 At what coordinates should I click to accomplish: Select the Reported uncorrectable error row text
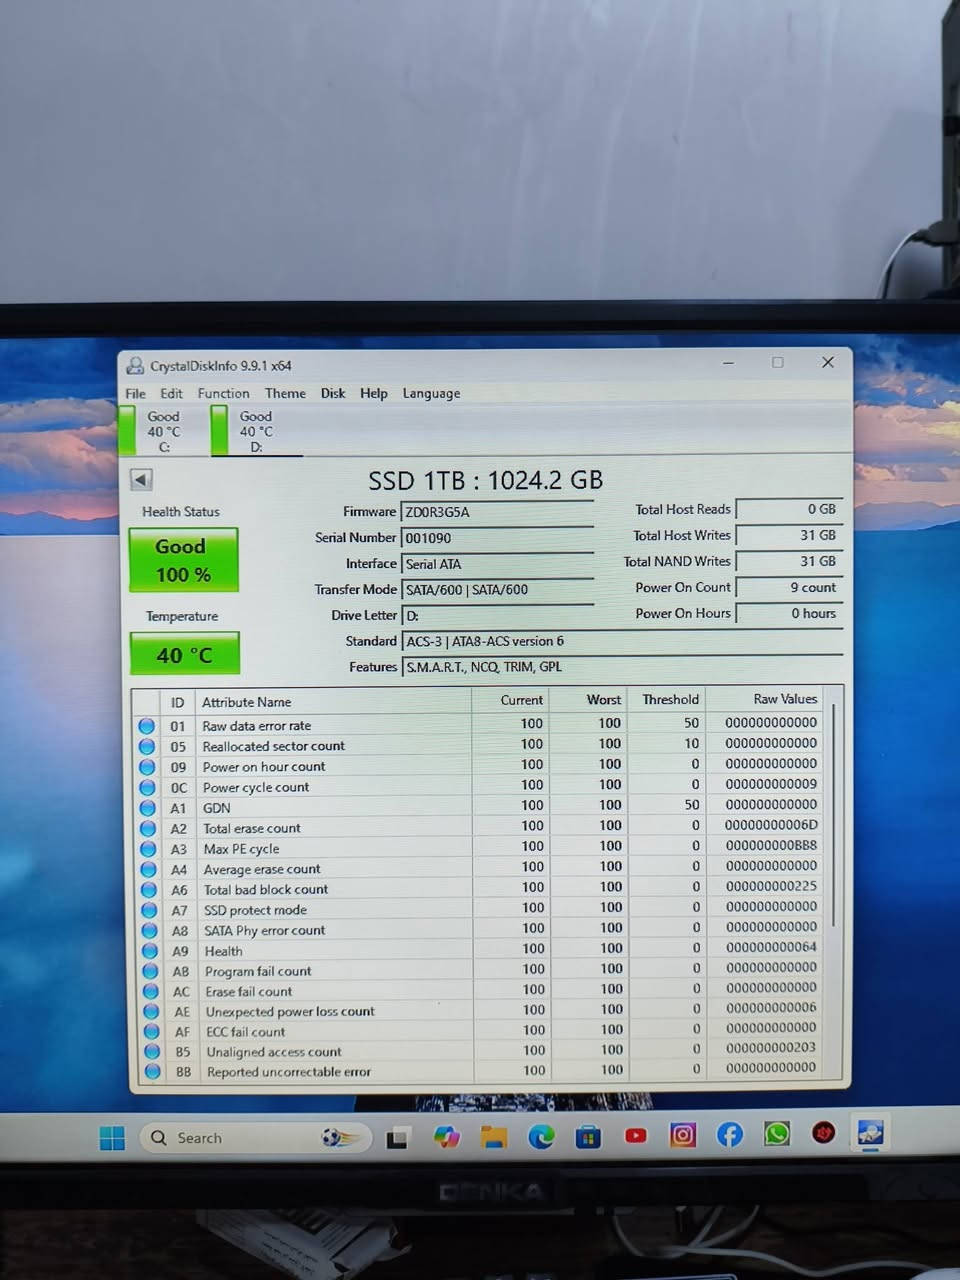288,1072
